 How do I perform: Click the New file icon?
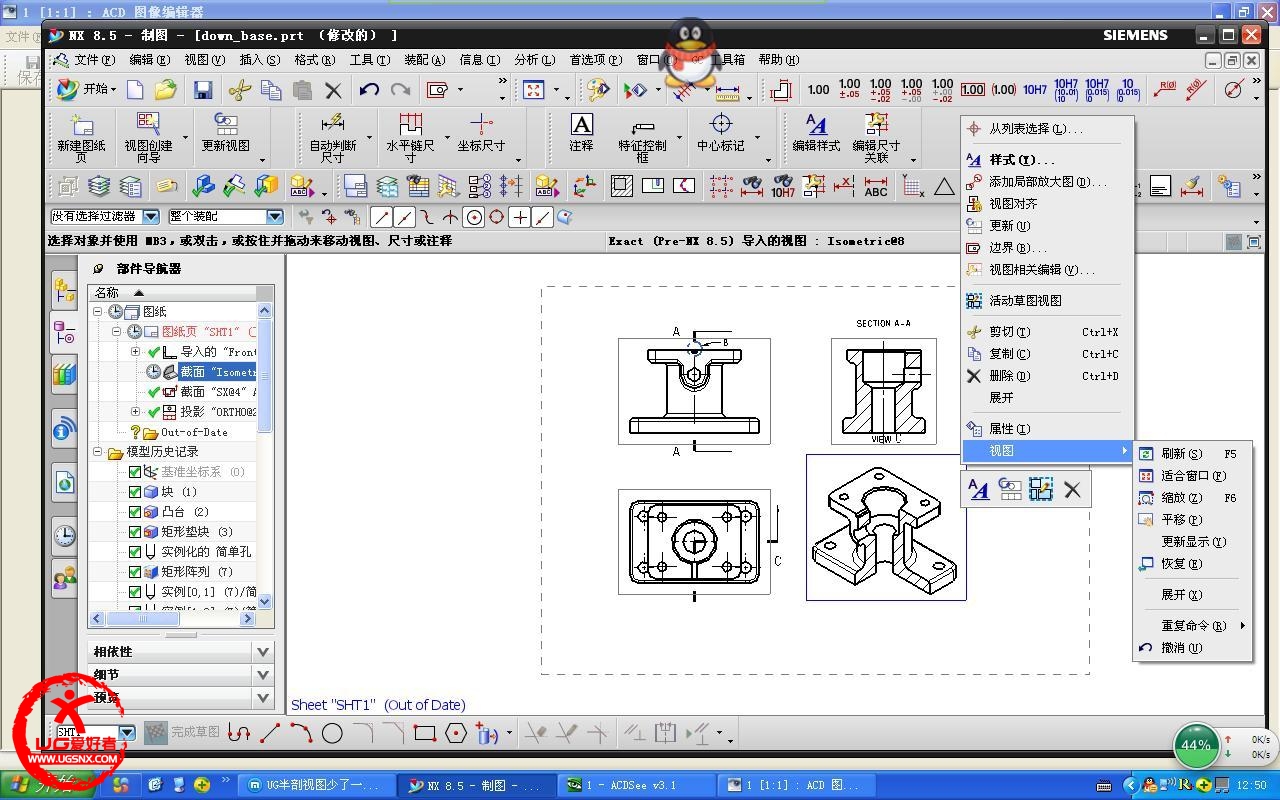tap(135, 90)
